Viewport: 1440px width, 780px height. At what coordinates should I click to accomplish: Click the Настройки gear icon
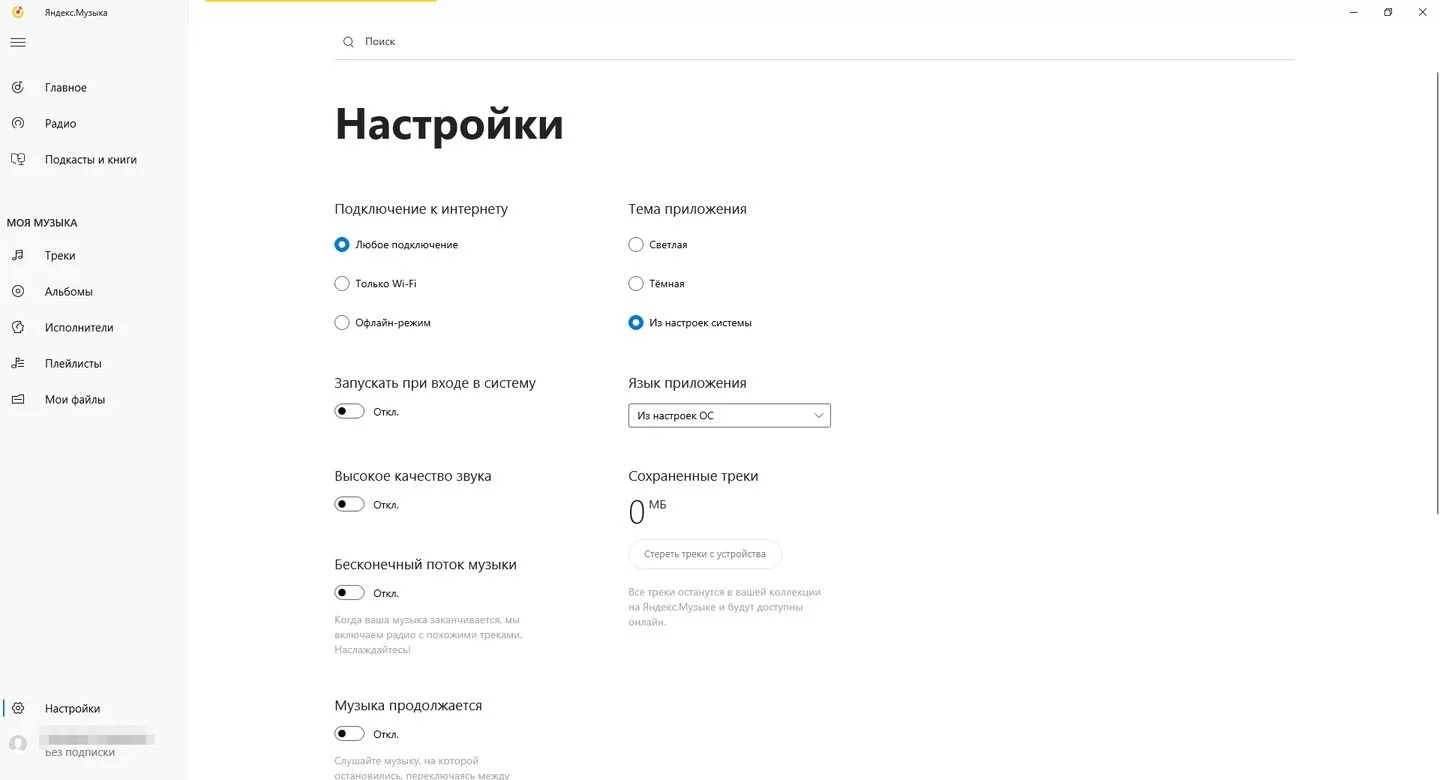[18, 709]
